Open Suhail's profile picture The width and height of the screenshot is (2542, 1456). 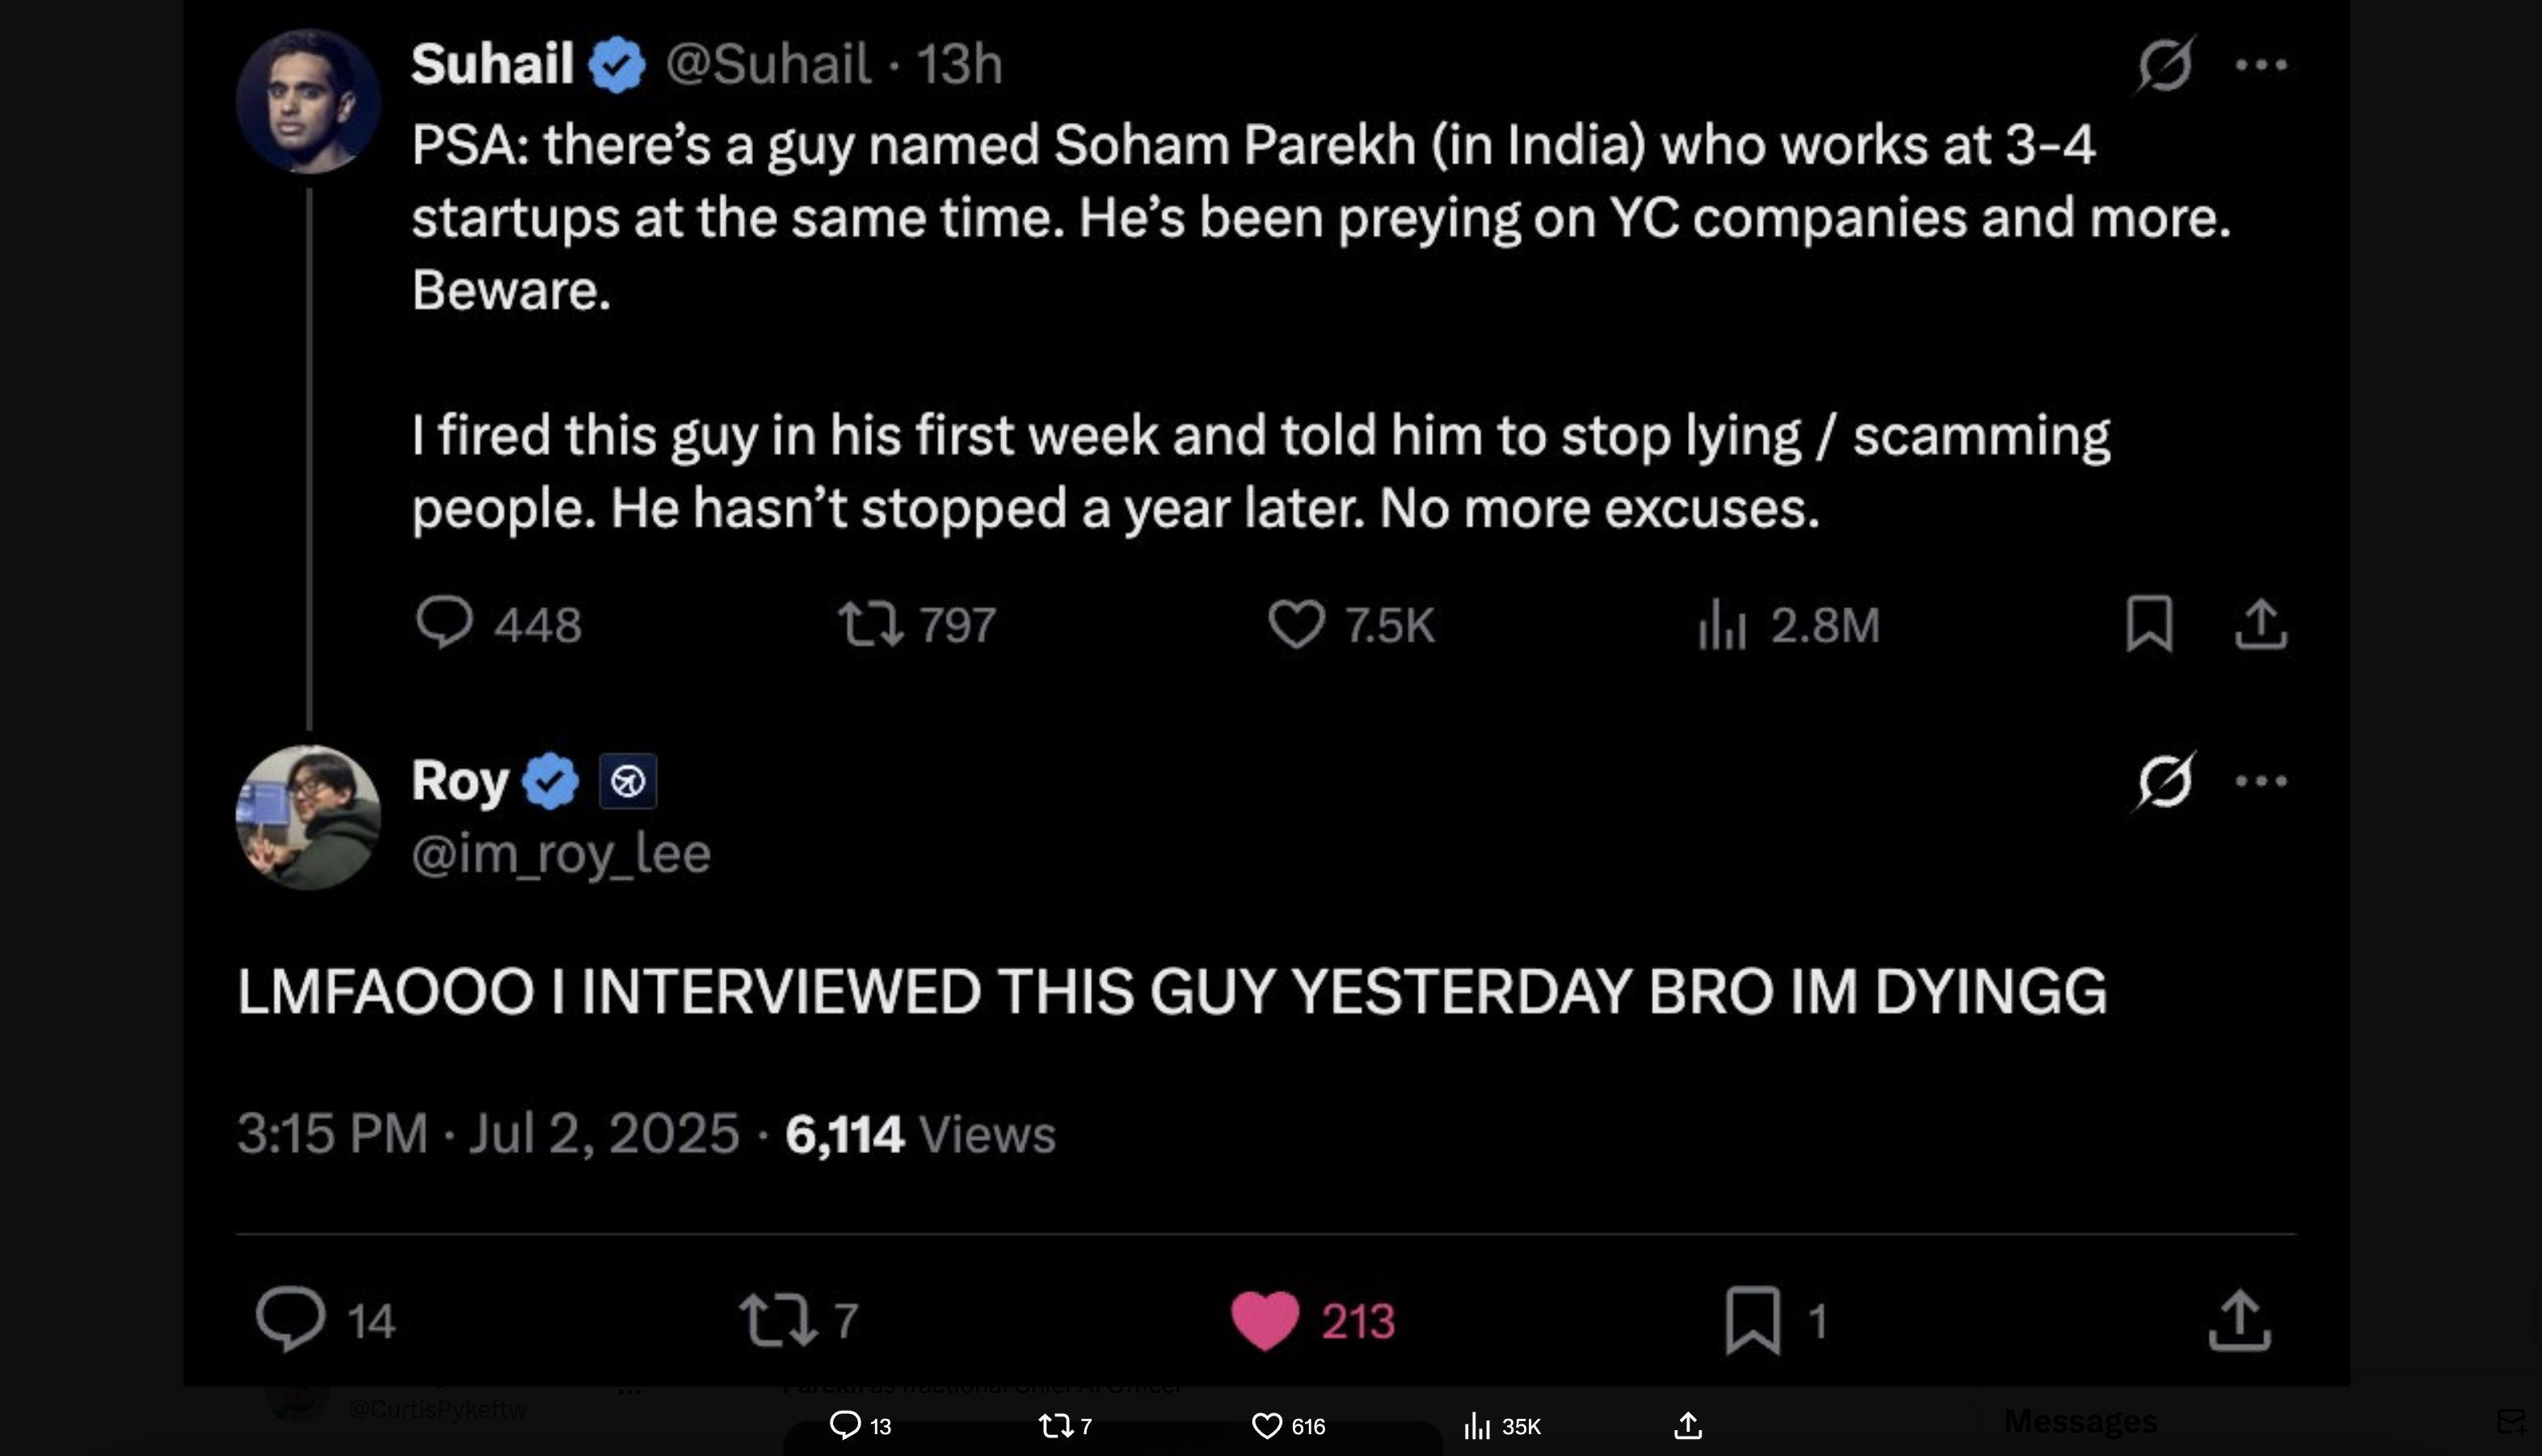[x=308, y=102]
